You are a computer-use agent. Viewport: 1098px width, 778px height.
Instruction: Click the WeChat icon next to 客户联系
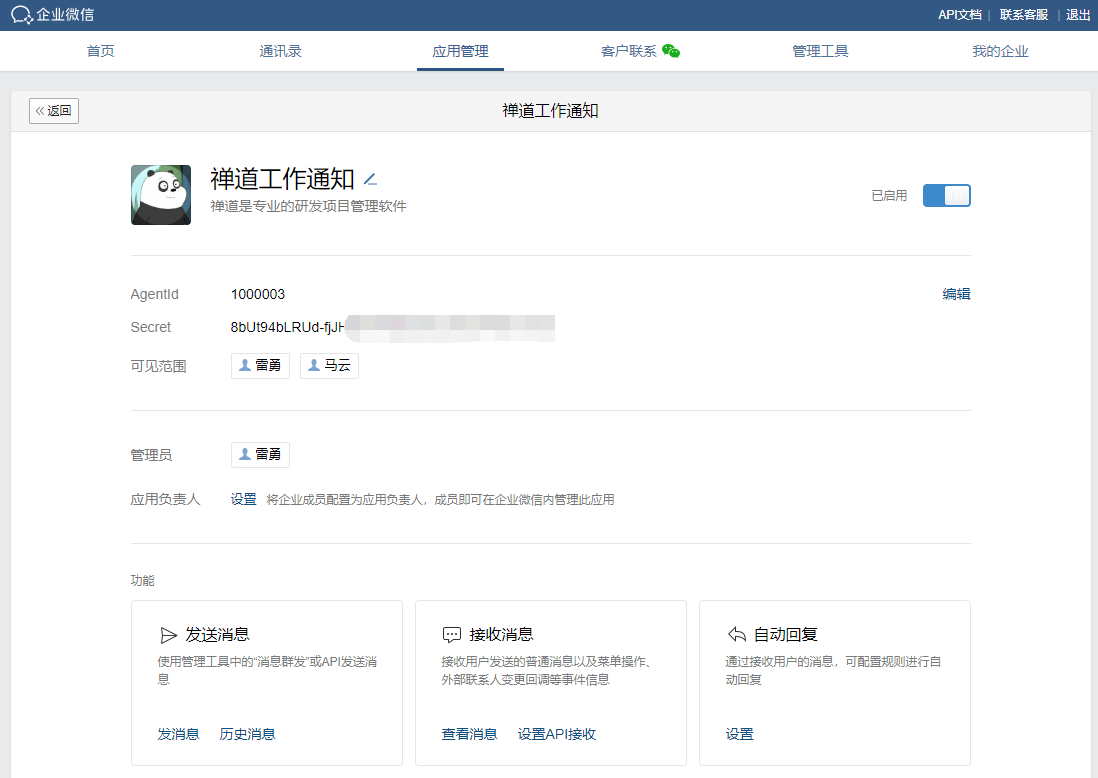671,51
